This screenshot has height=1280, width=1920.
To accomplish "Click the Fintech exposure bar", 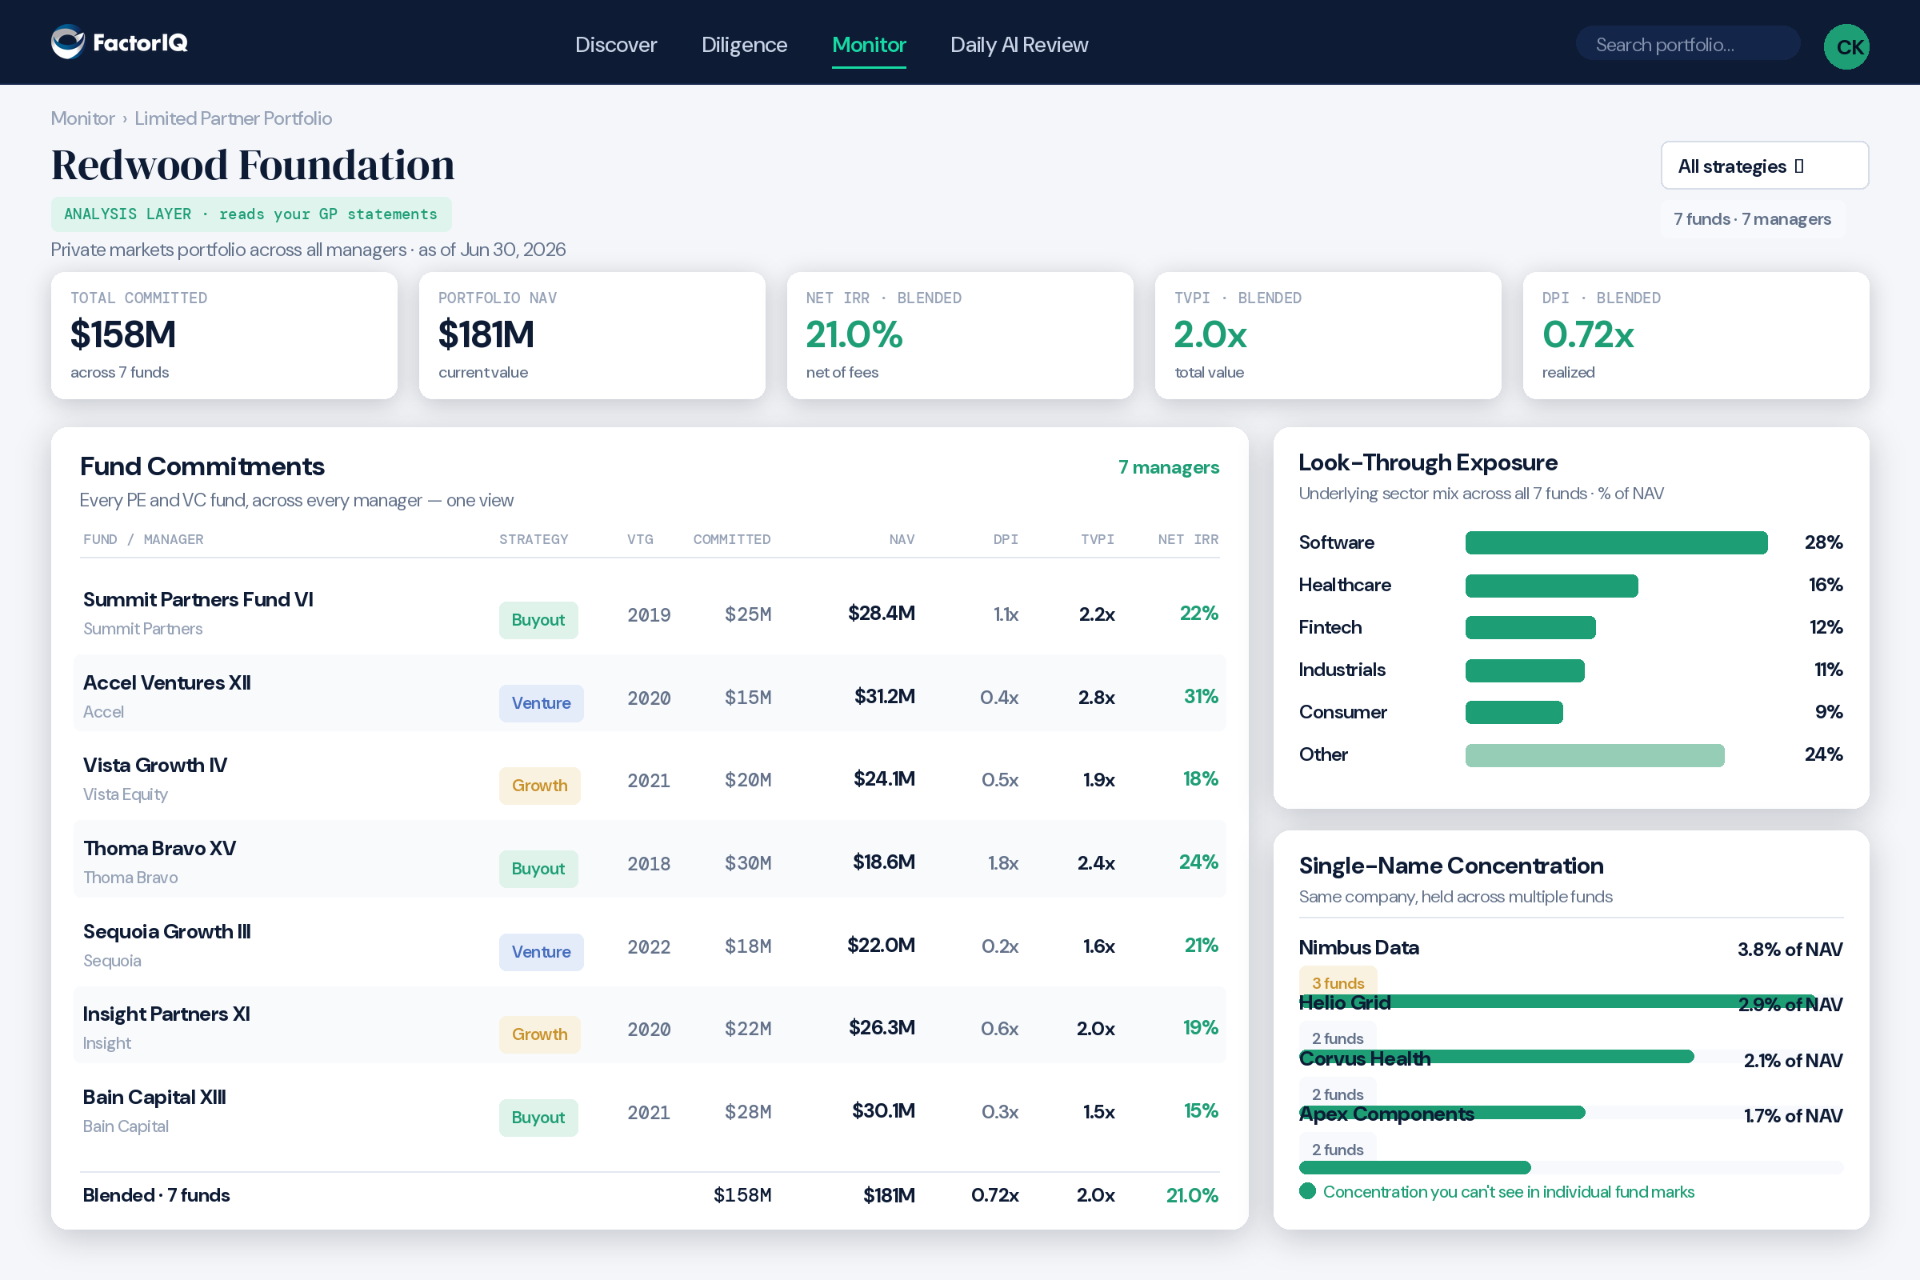I will [1530, 627].
